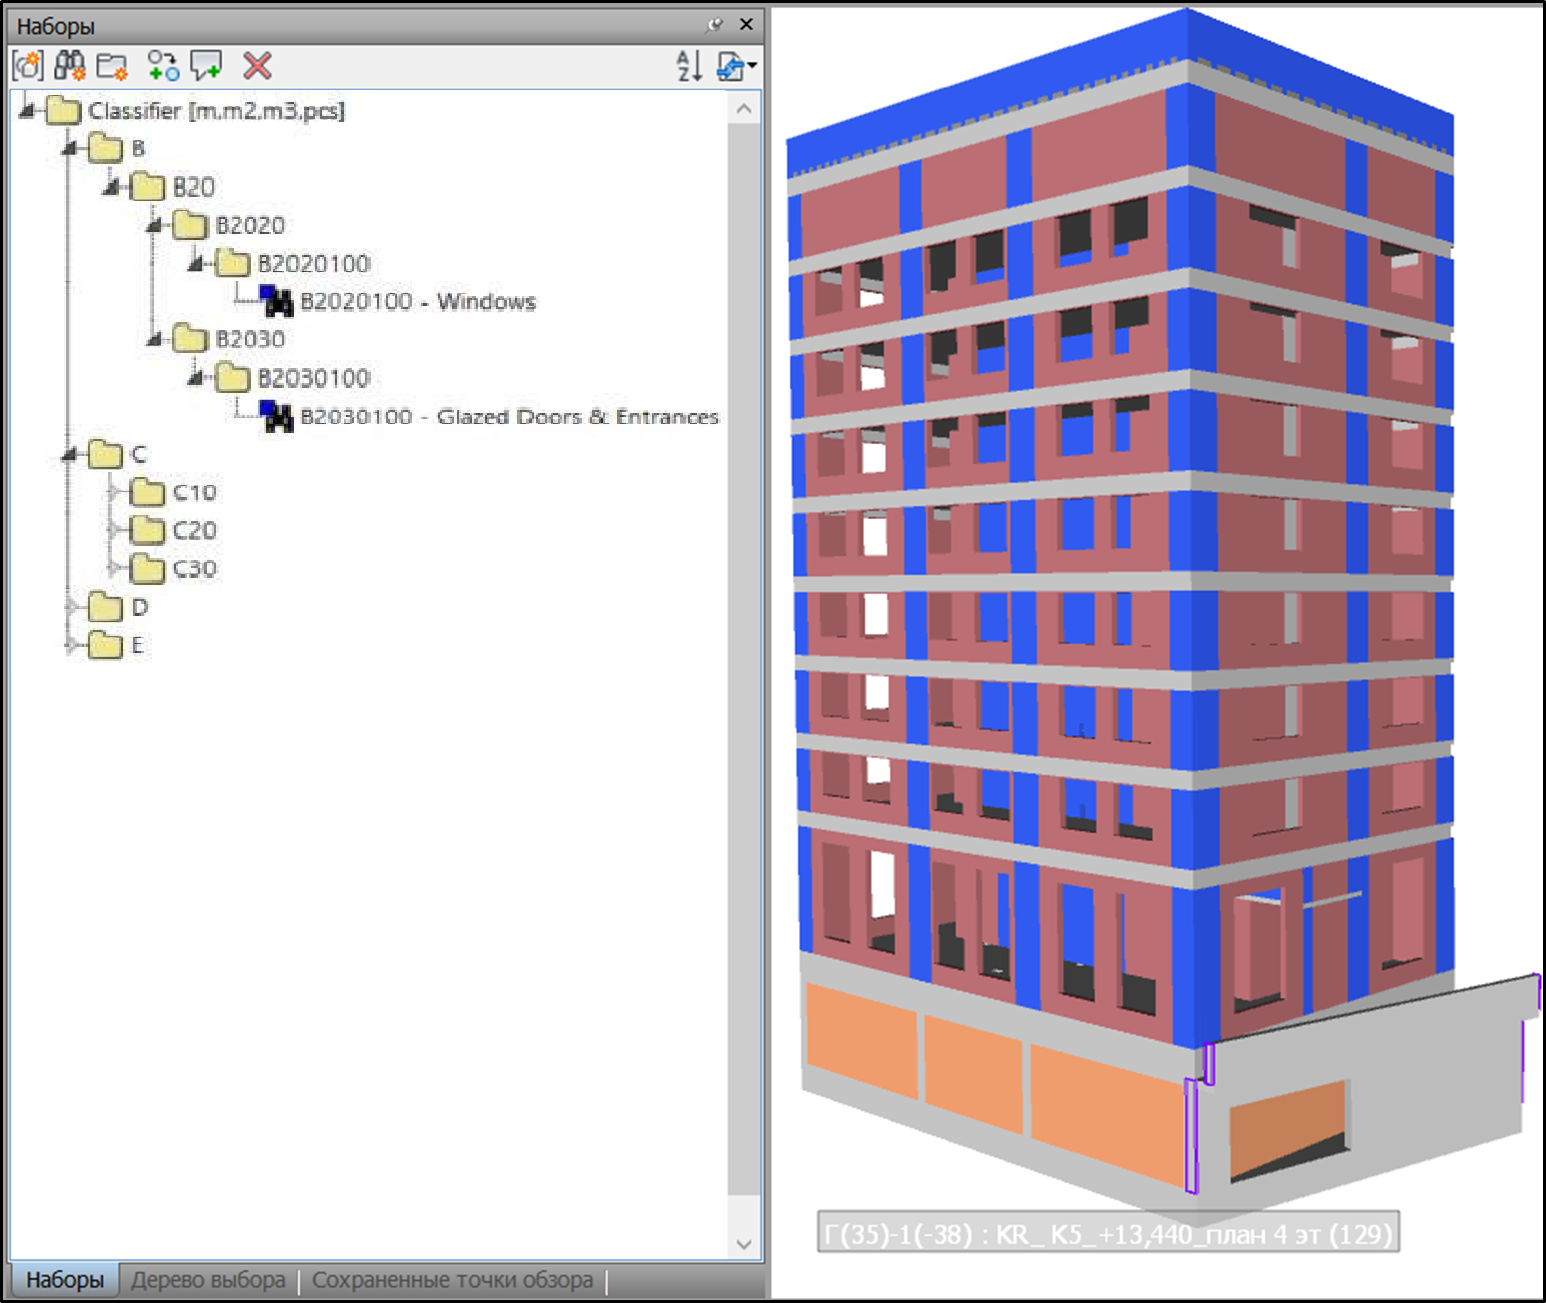Image resolution: width=1546 pixels, height=1303 pixels.
Task: Click the scroll up arrow in sets tree
Action: tap(744, 108)
